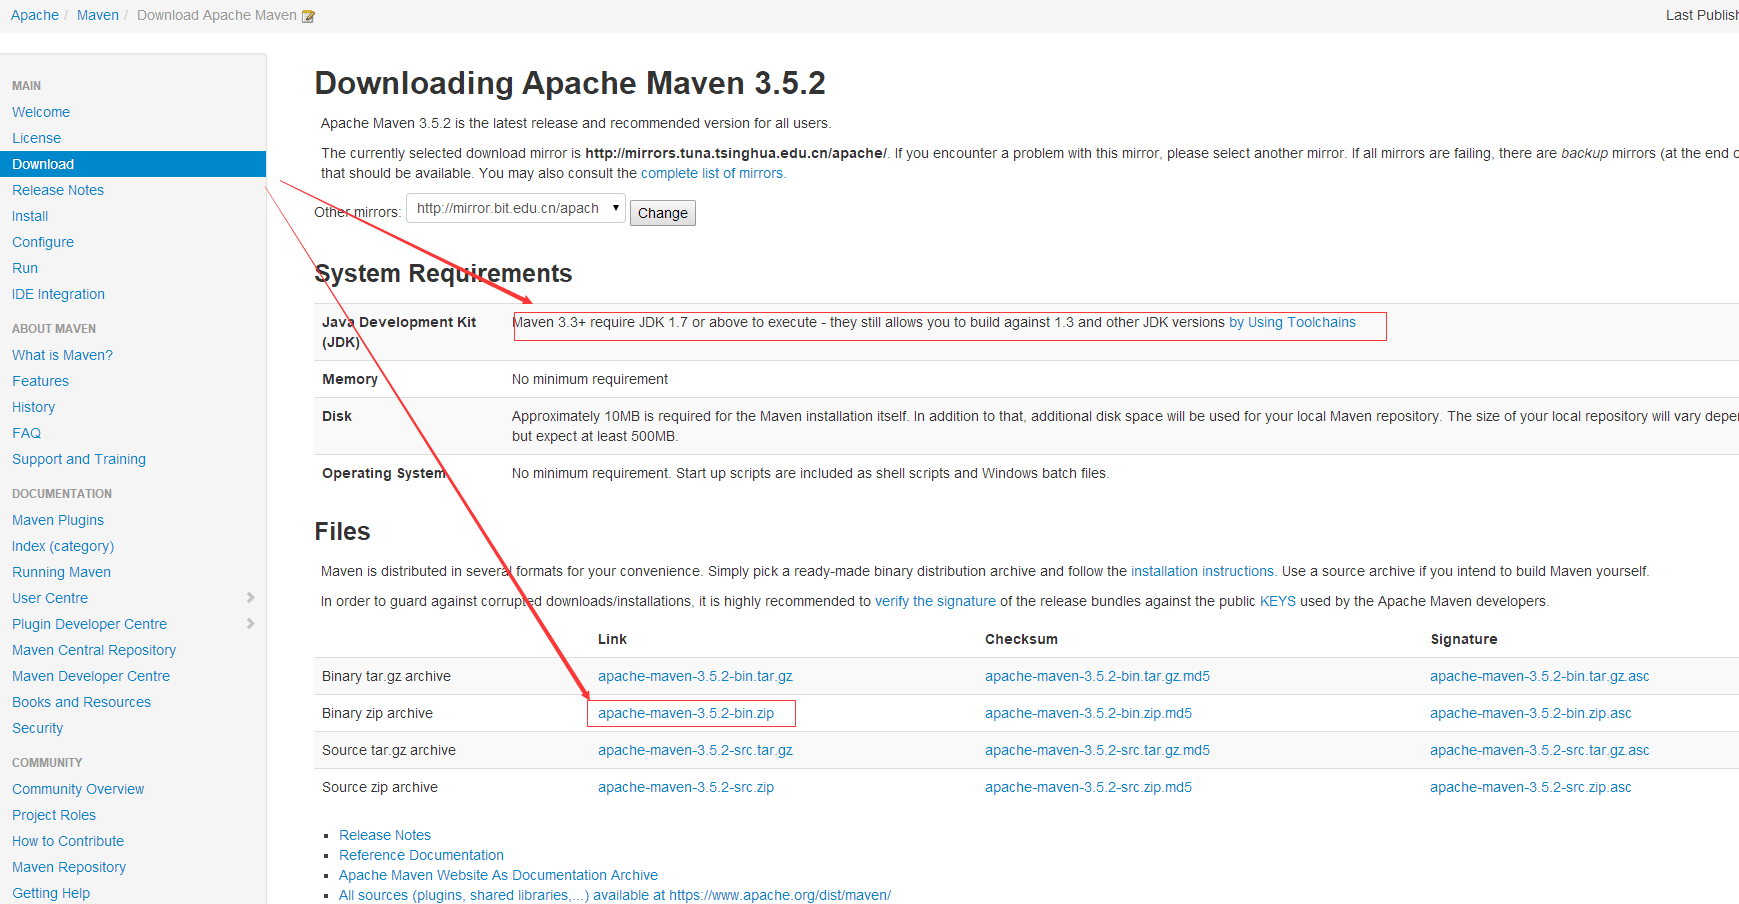This screenshot has height=904, width=1739.
Task: Open Apache Maven Website Documentation Archive link
Action: pos(498,875)
